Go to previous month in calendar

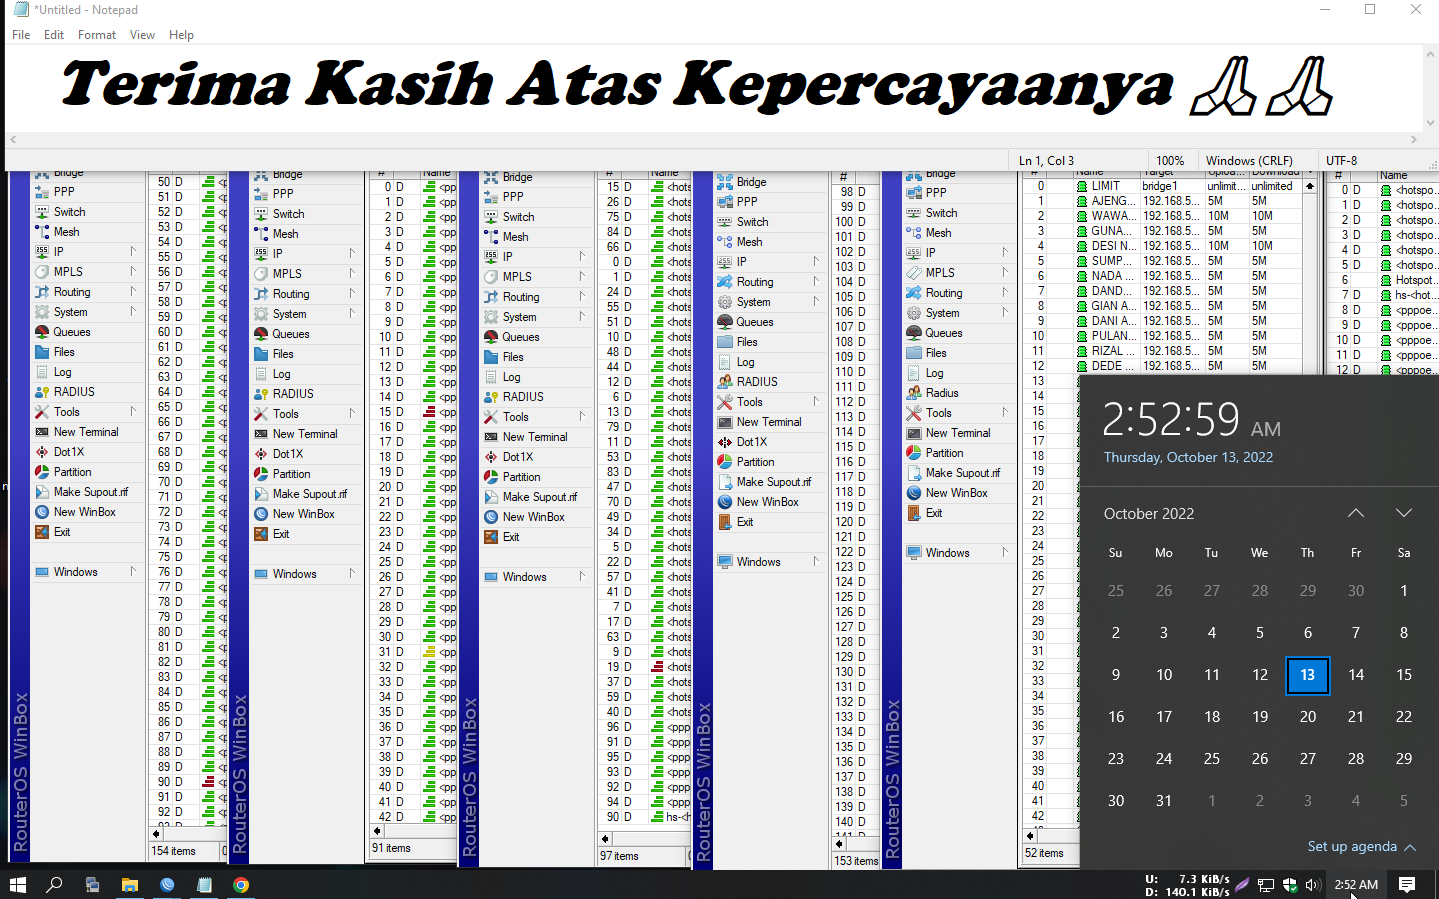[x=1356, y=513]
